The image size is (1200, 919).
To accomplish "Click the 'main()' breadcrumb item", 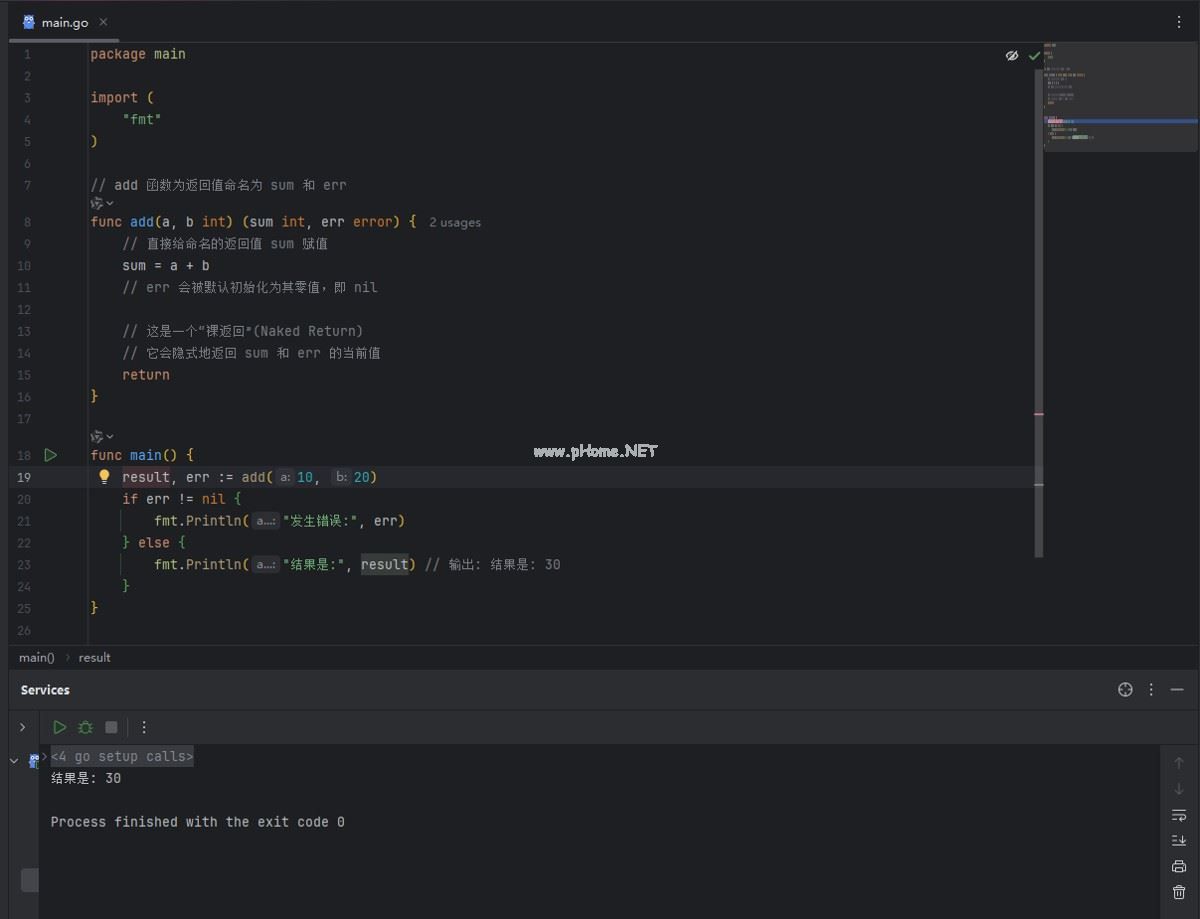I will click(37, 658).
